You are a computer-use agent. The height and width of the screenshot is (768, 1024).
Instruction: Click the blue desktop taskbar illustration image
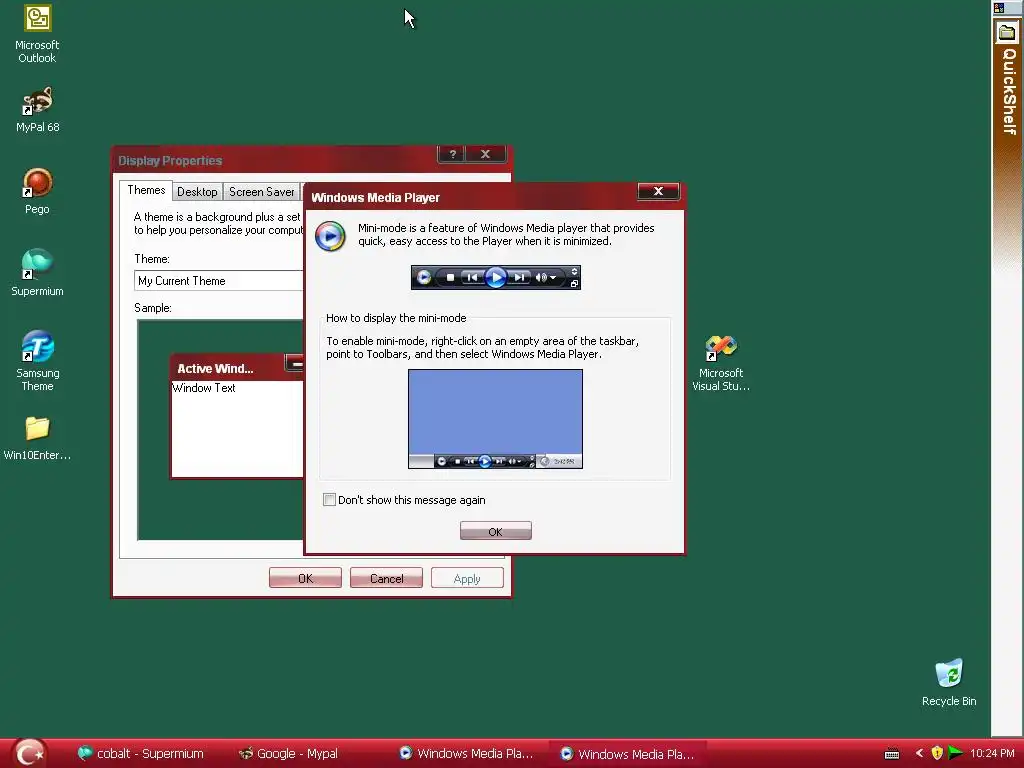pyautogui.click(x=496, y=419)
